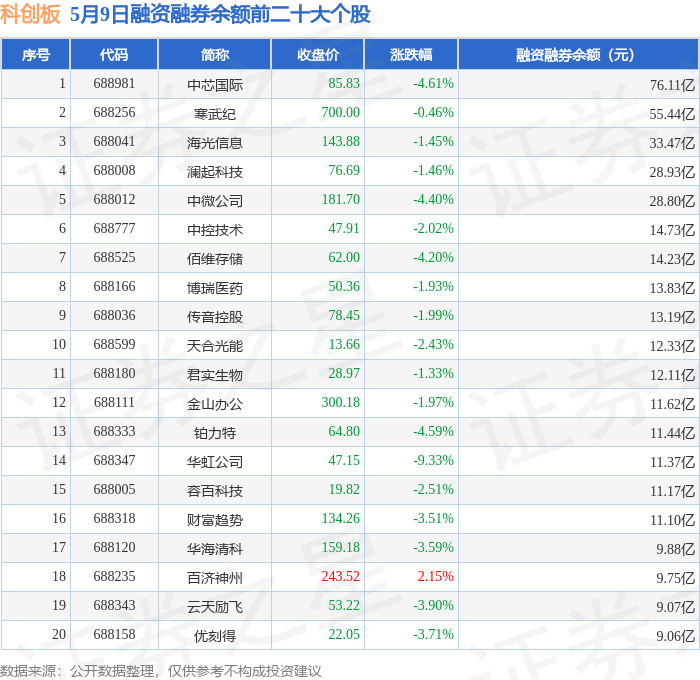
Task: Click the 5月9日融资融券余额前二十大个股 heading
Action: (220, 14)
